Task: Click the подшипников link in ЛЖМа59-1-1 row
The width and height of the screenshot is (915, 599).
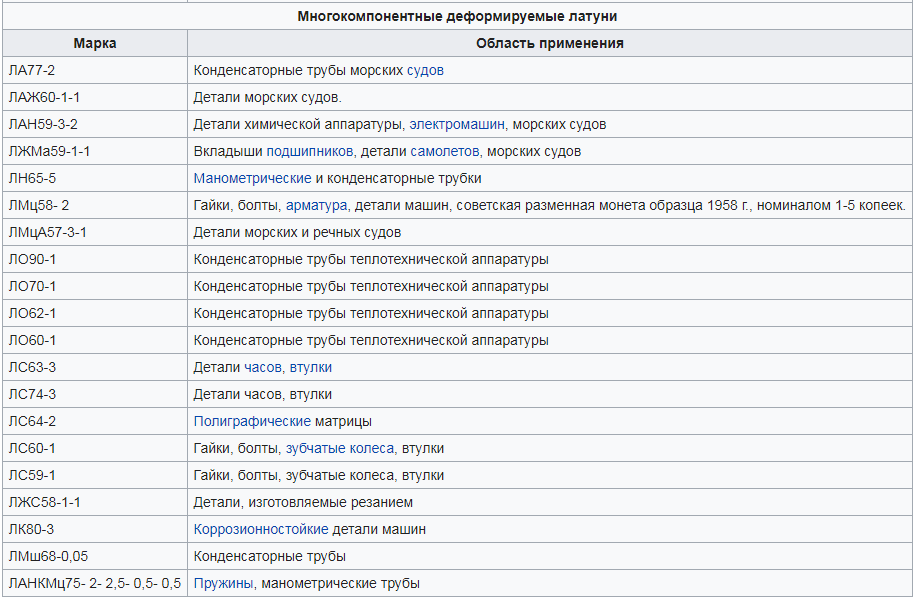Action: click(308, 151)
